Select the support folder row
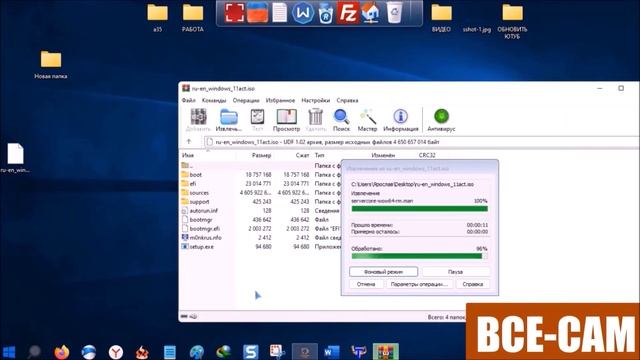The width and height of the screenshot is (640, 360). 260,201
